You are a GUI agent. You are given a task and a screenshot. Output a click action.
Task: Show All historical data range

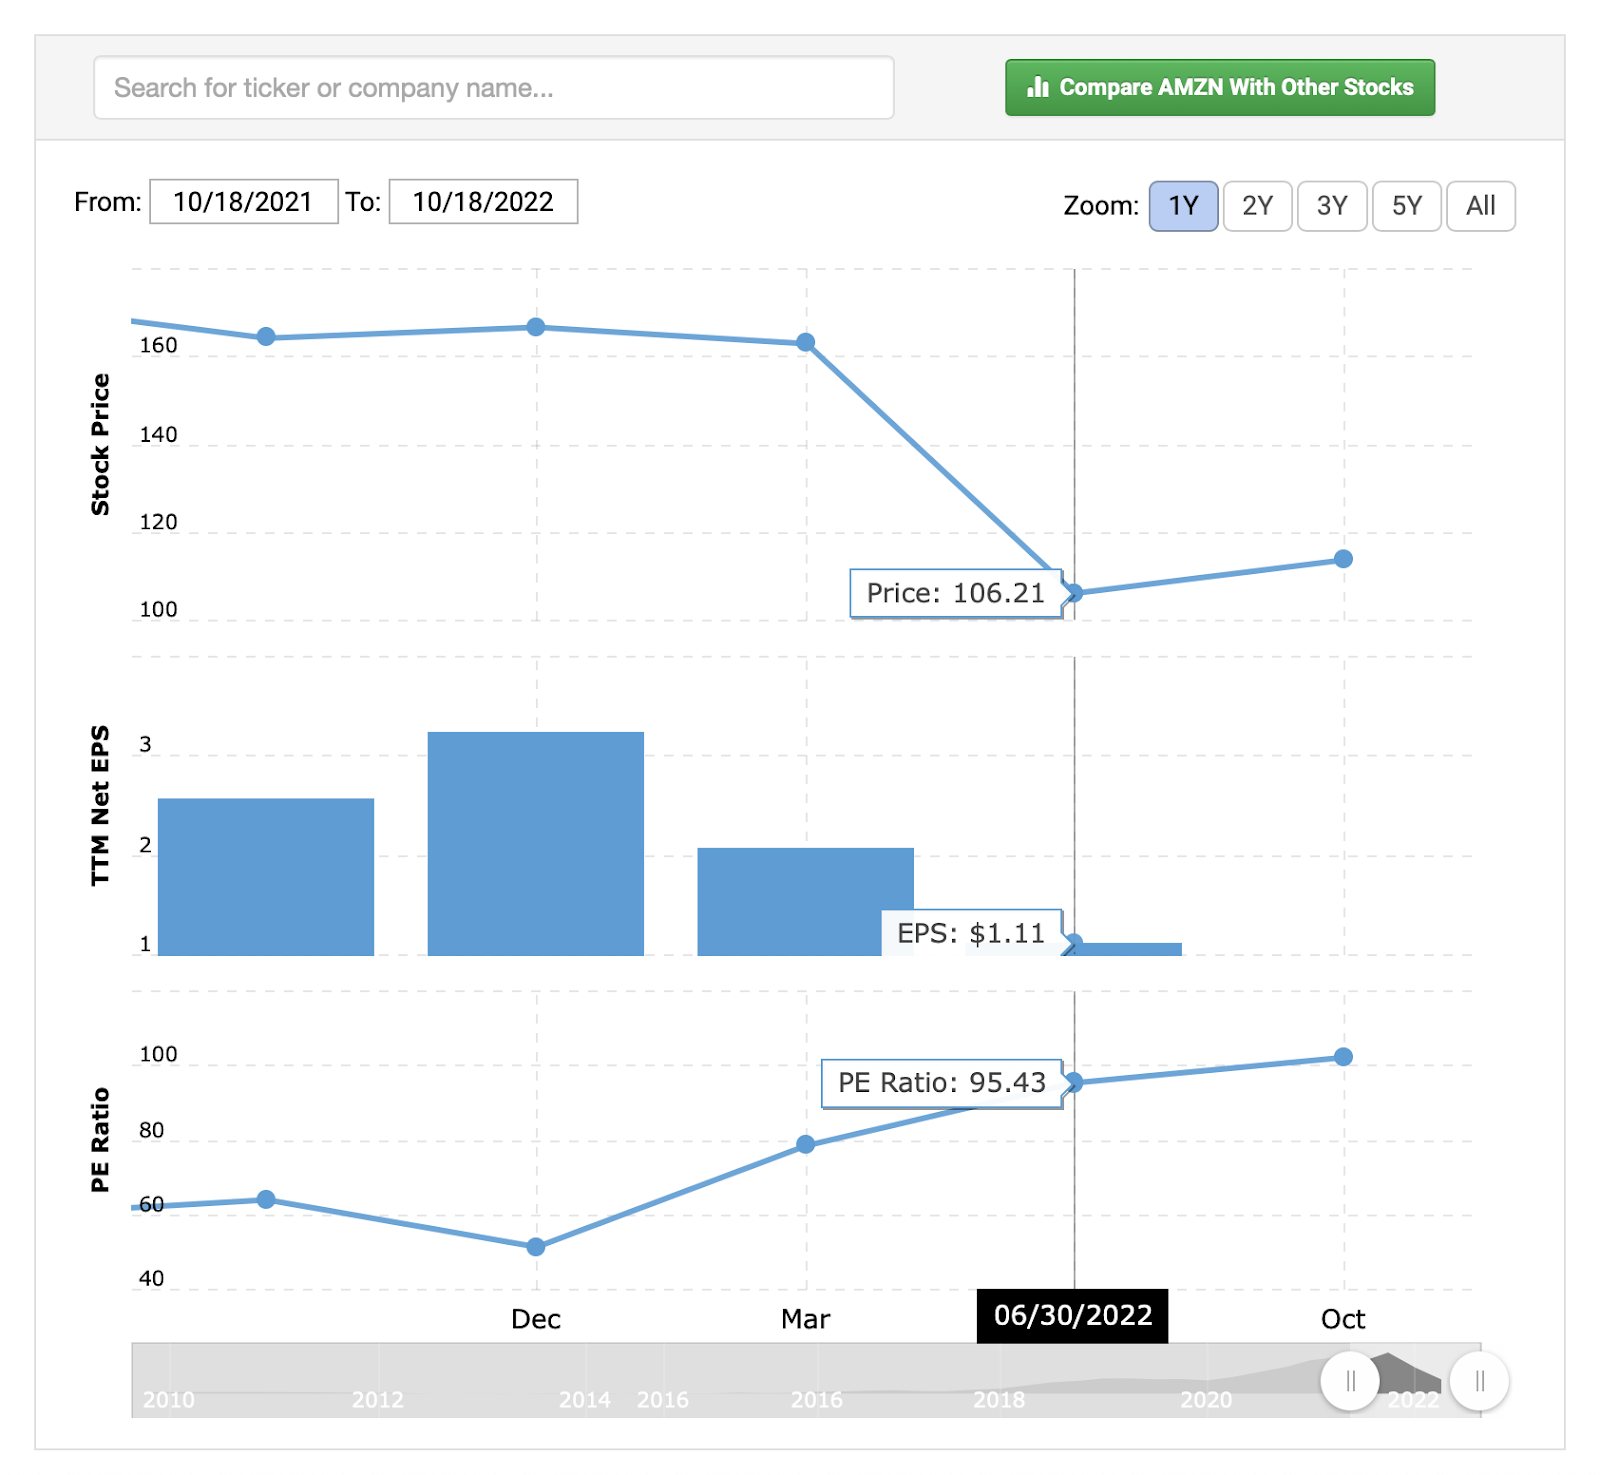tap(1480, 206)
